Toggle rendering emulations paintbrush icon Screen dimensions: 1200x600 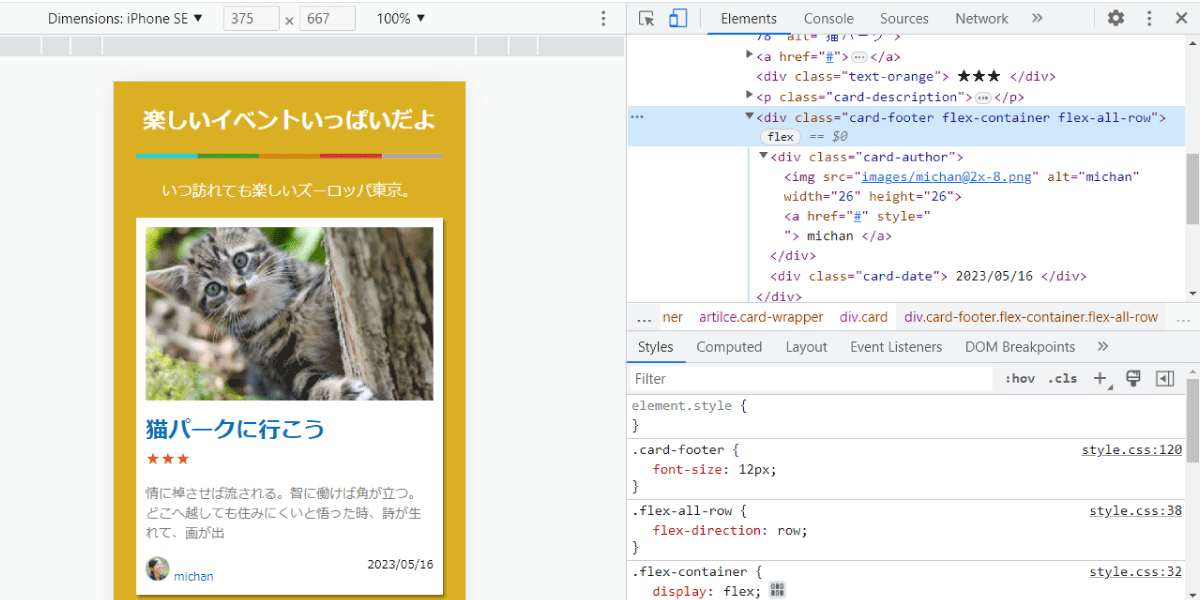click(1133, 379)
